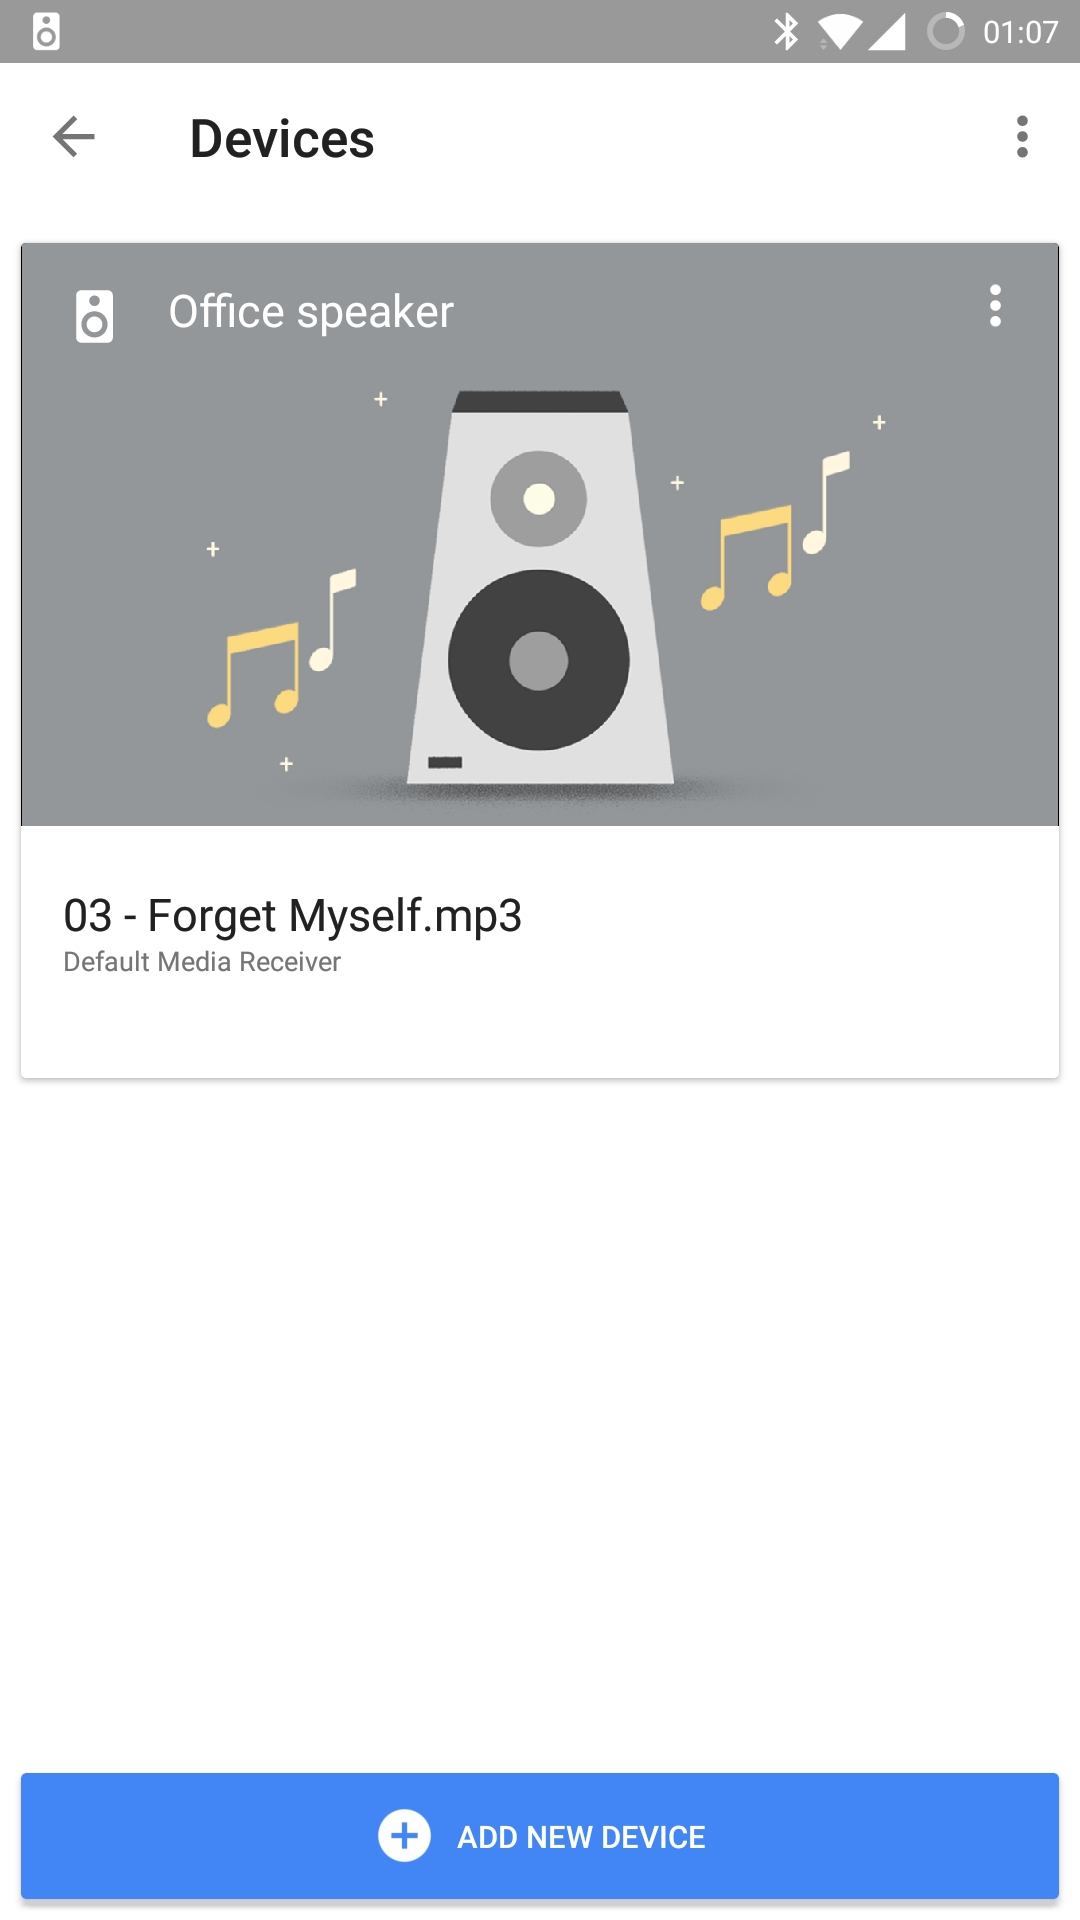
Task: Click the Default Media Receiver label
Action: click(202, 962)
